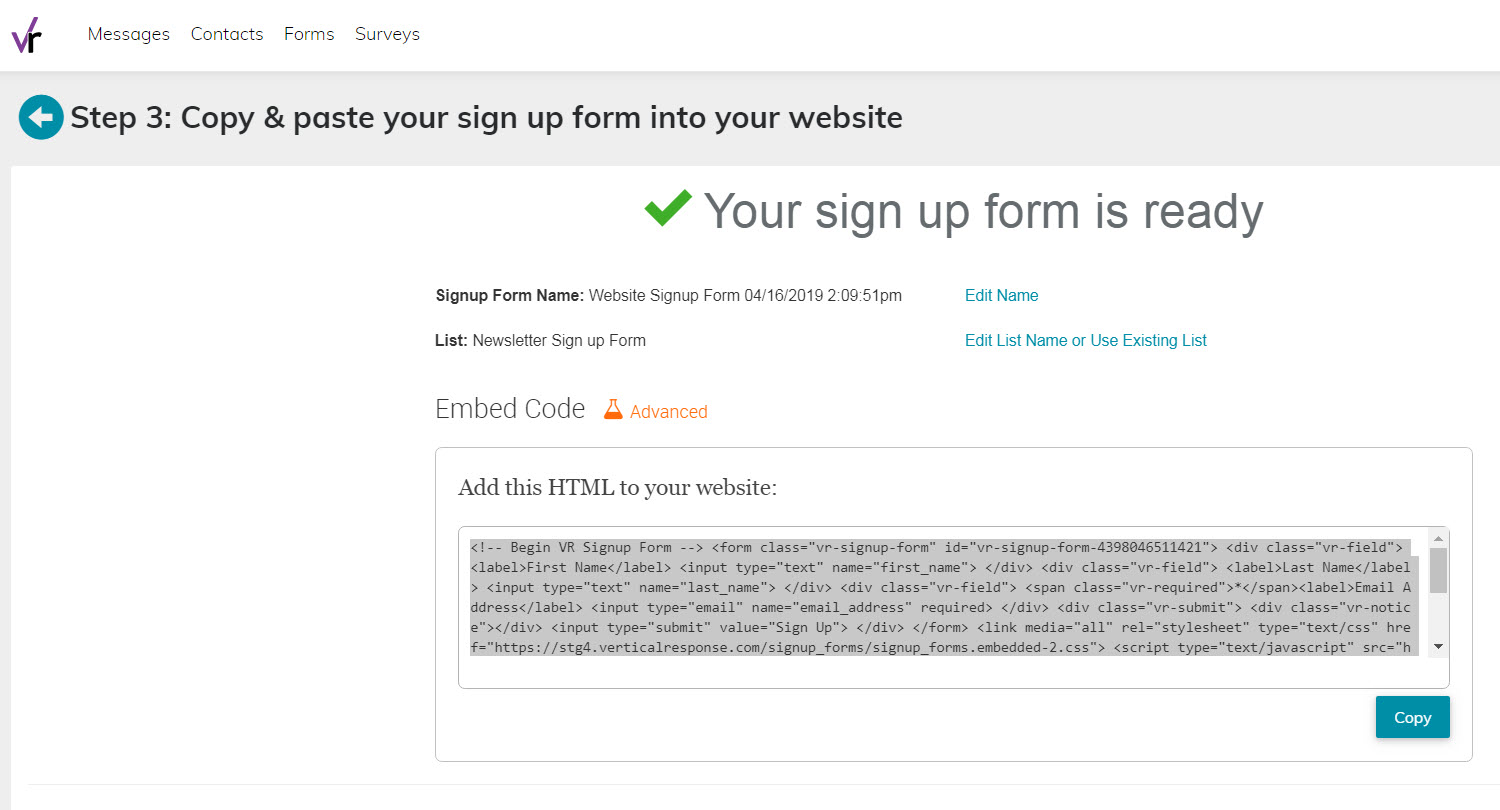Viewport: 1500px width, 810px height.
Task: Click the orange flask icon beside Advanced
Action: point(613,410)
